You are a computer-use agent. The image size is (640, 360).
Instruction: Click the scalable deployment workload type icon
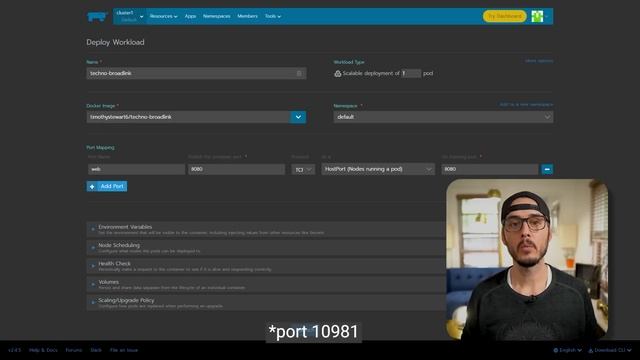pyautogui.click(x=338, y=73)
